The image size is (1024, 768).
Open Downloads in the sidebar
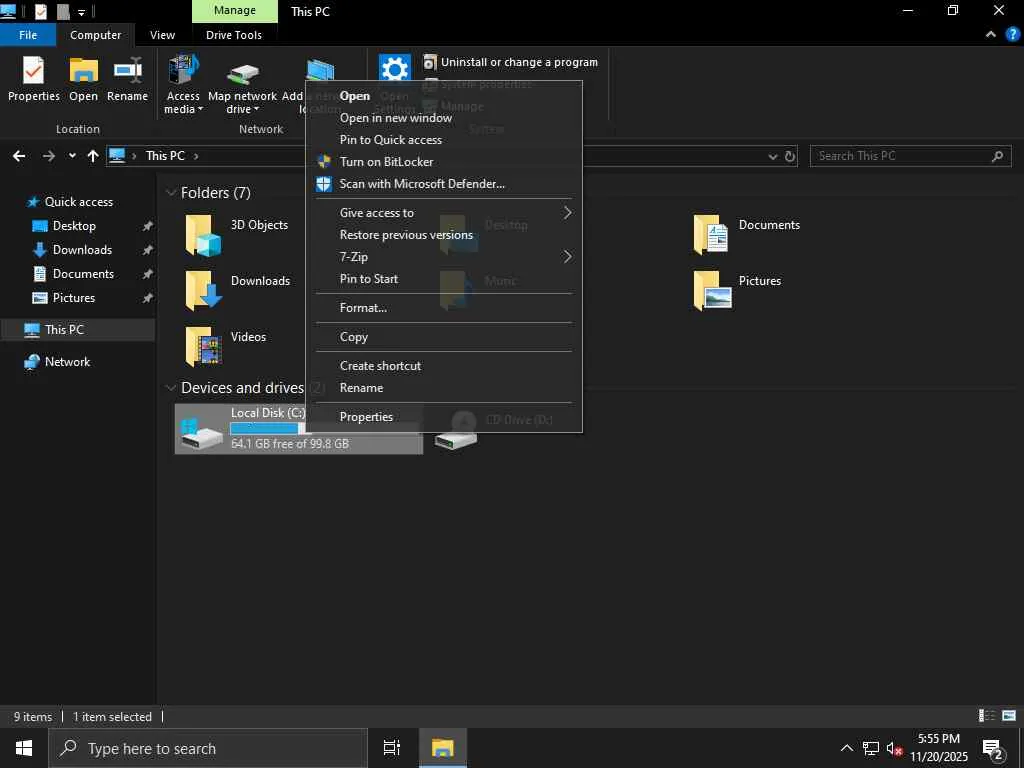[82, 250]
